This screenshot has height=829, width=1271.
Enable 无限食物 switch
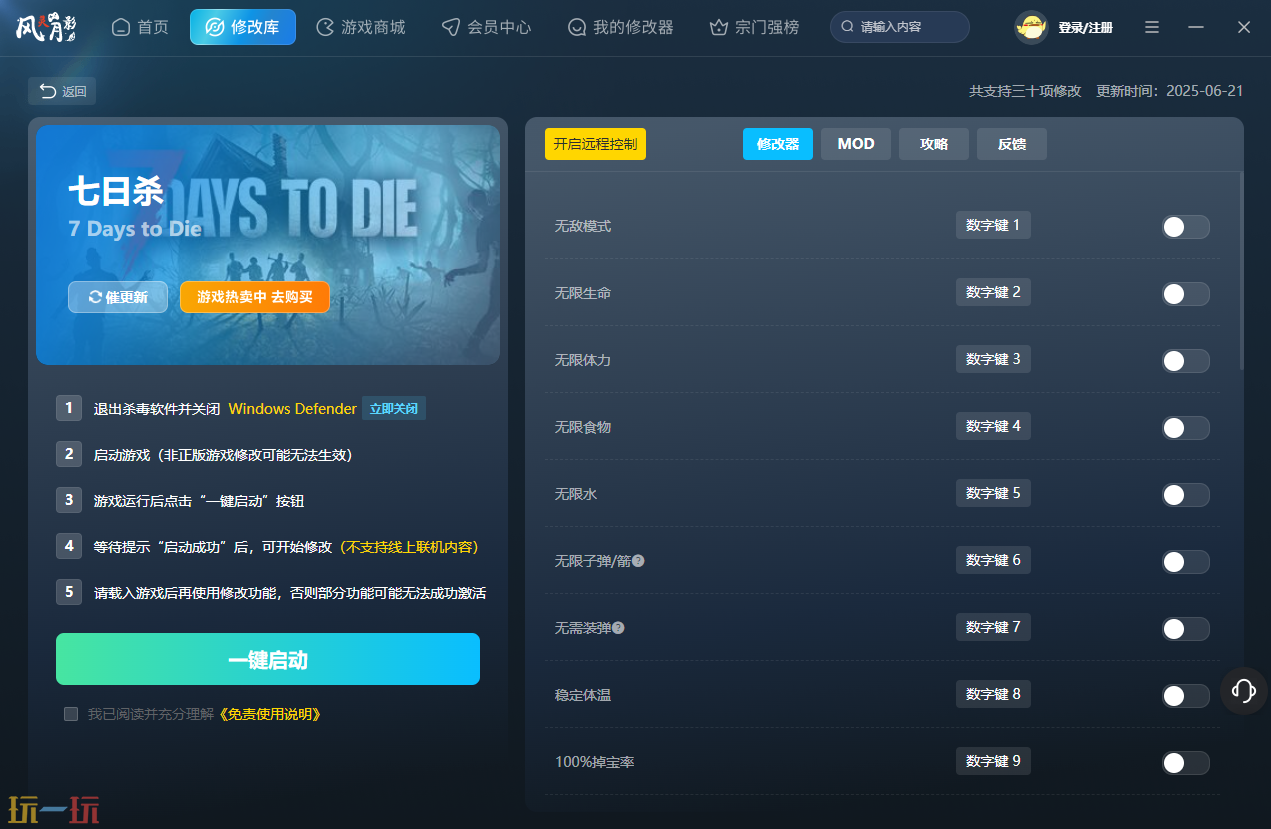(1185, 428)
